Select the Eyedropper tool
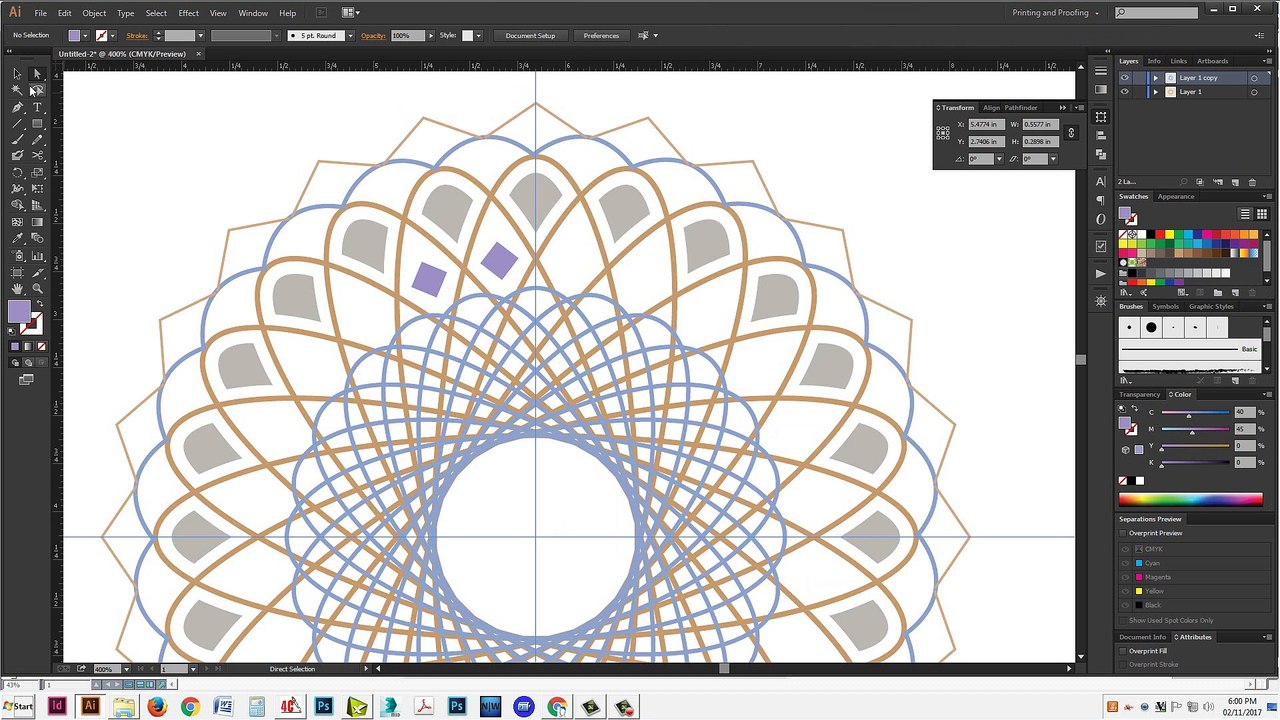This screenshot has width=1280, height=720. pos(17,239)
